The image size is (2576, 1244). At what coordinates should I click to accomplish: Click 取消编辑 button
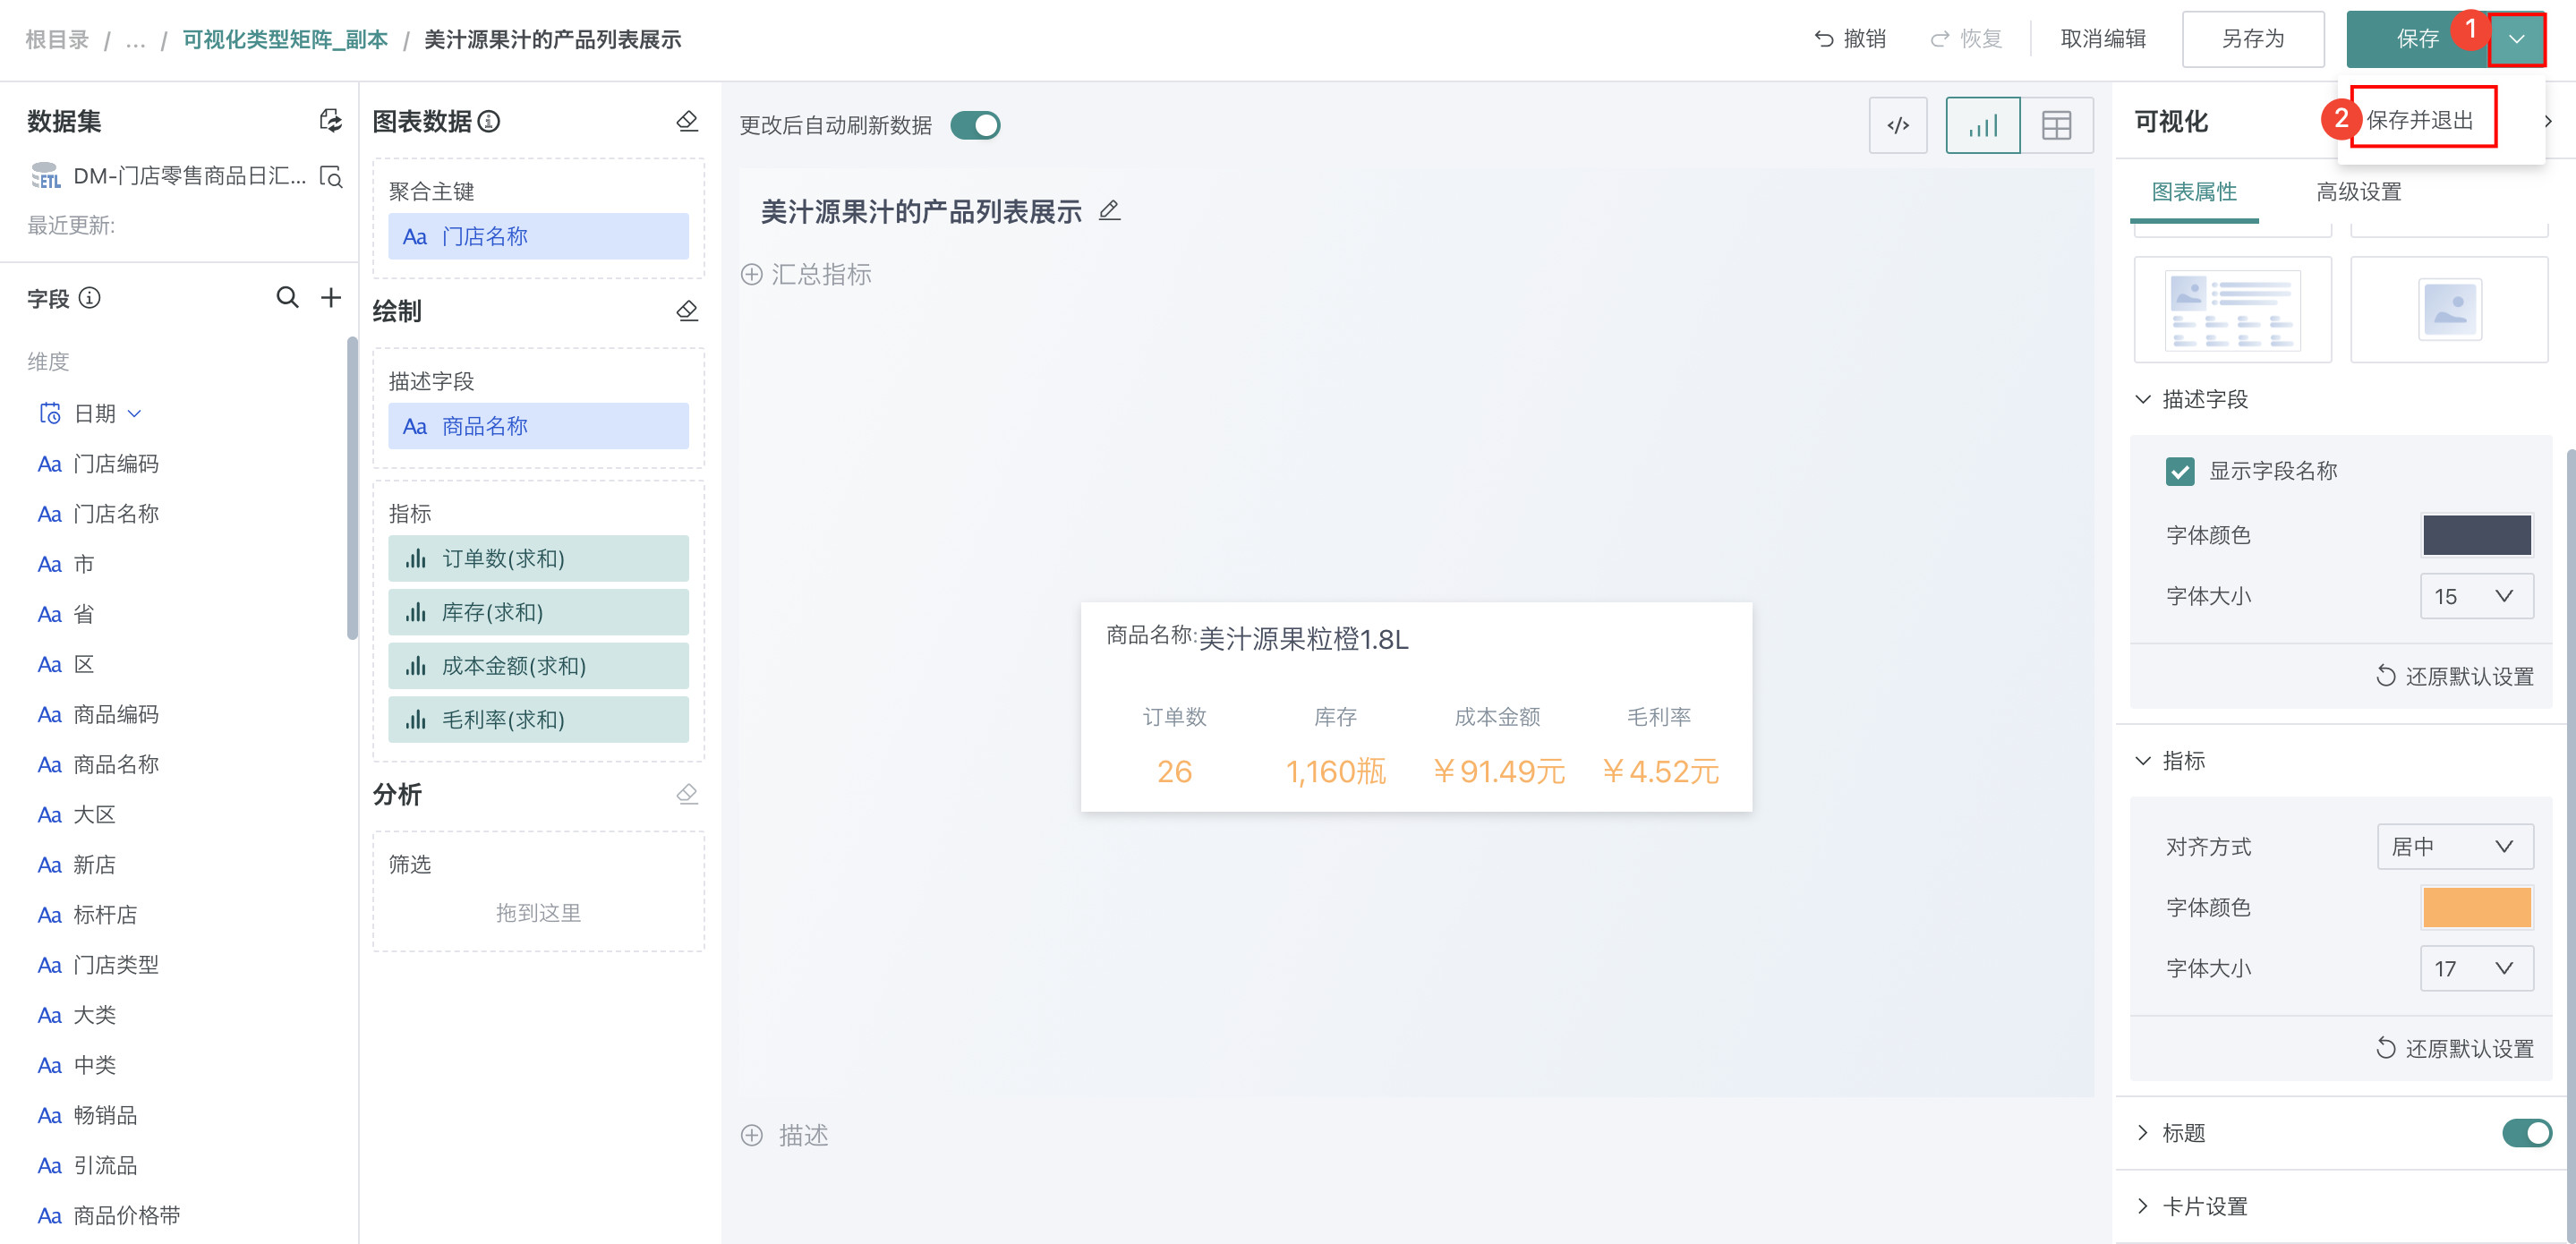(x=2103, y=39)
